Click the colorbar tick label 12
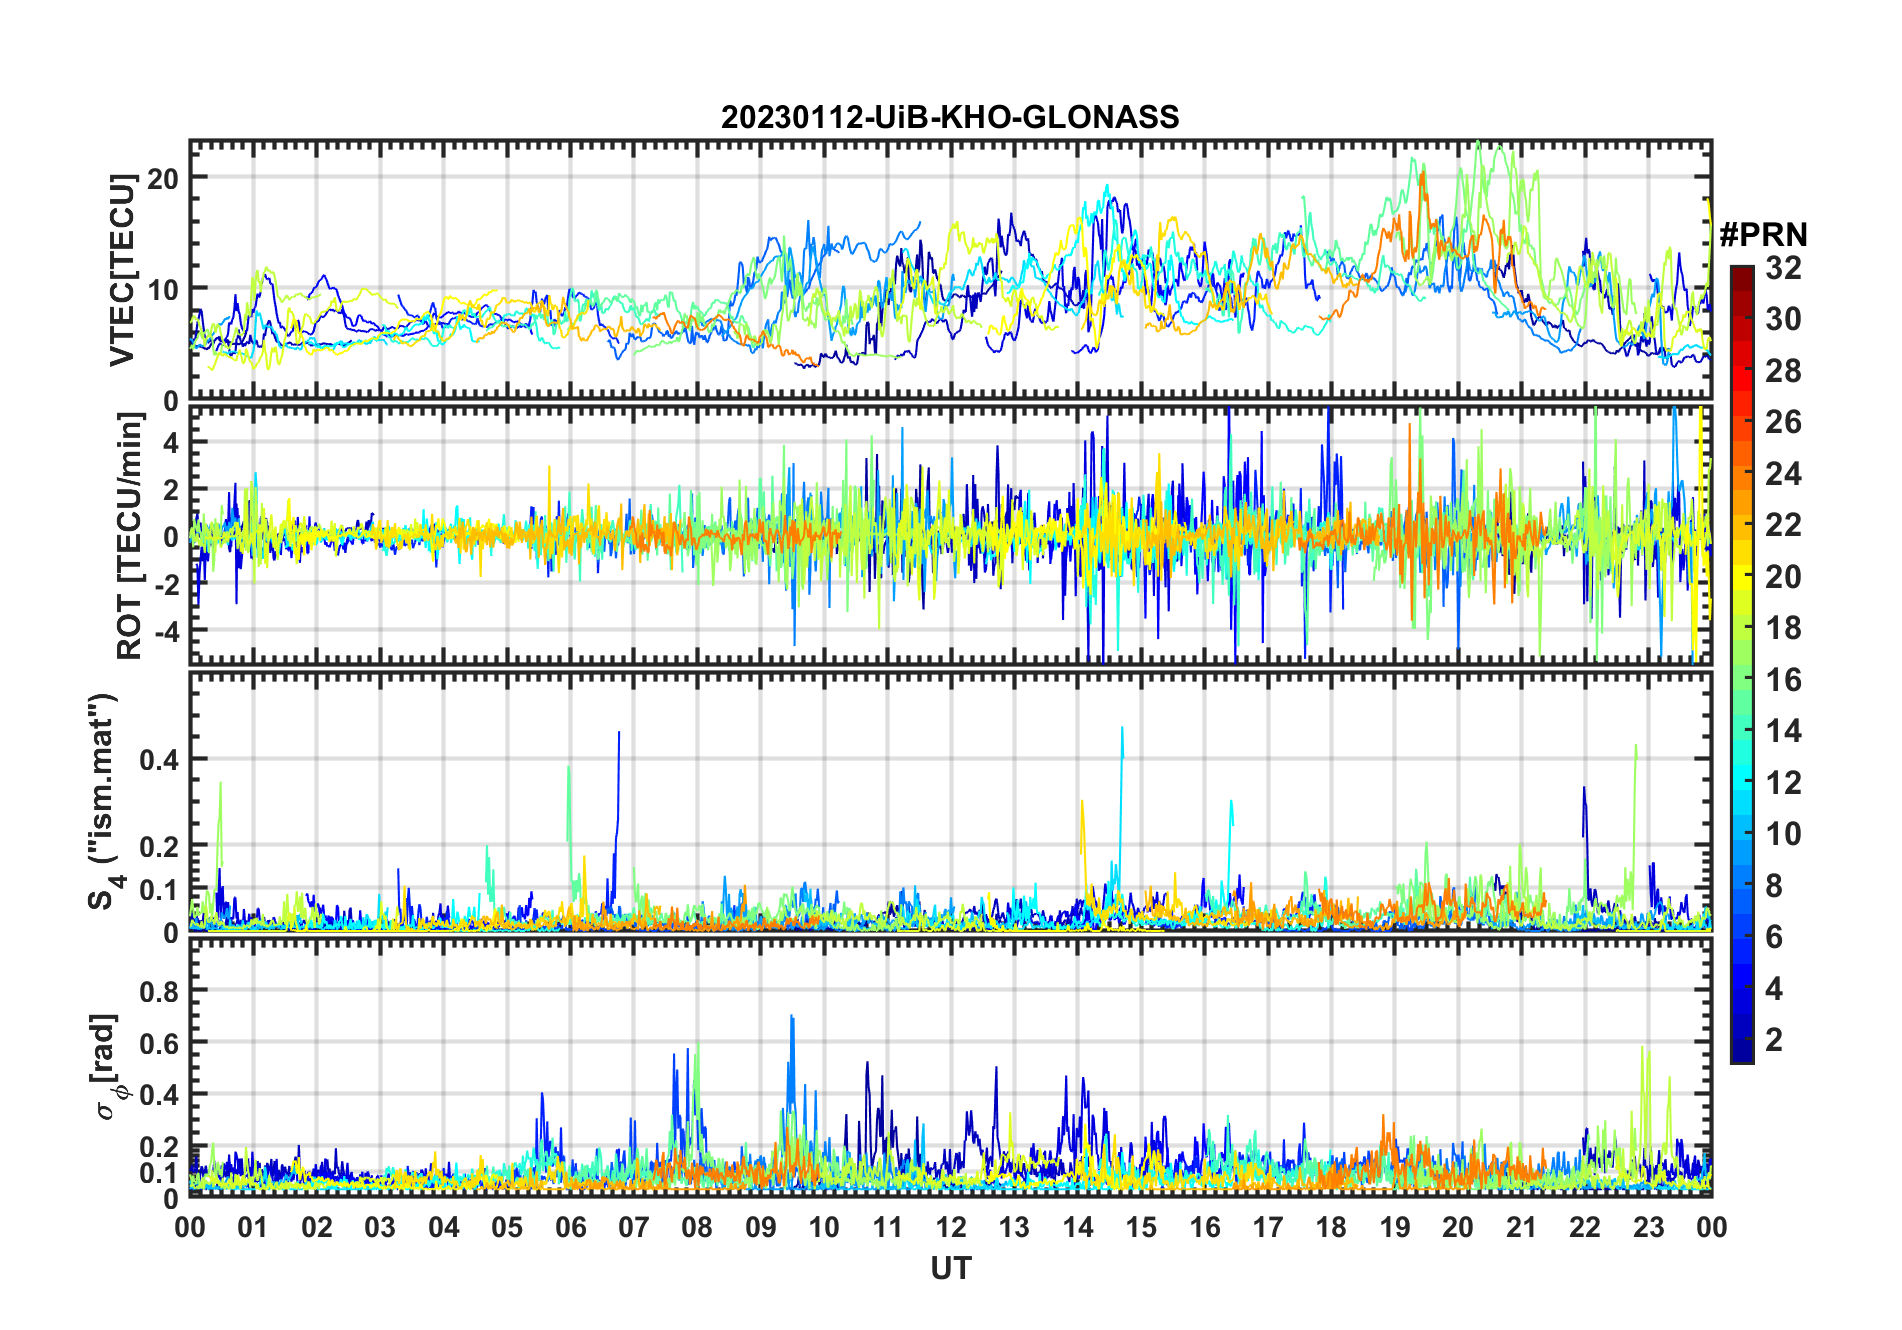 (1783, 783)
